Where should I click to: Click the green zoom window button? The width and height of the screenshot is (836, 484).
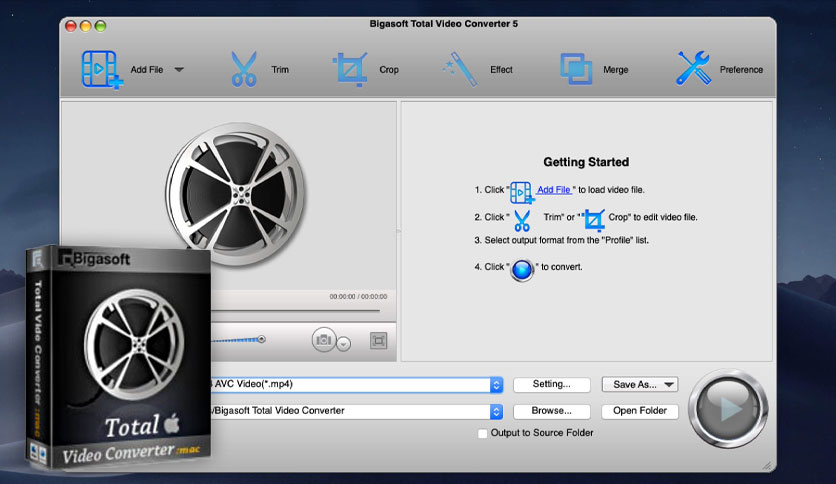100,26
